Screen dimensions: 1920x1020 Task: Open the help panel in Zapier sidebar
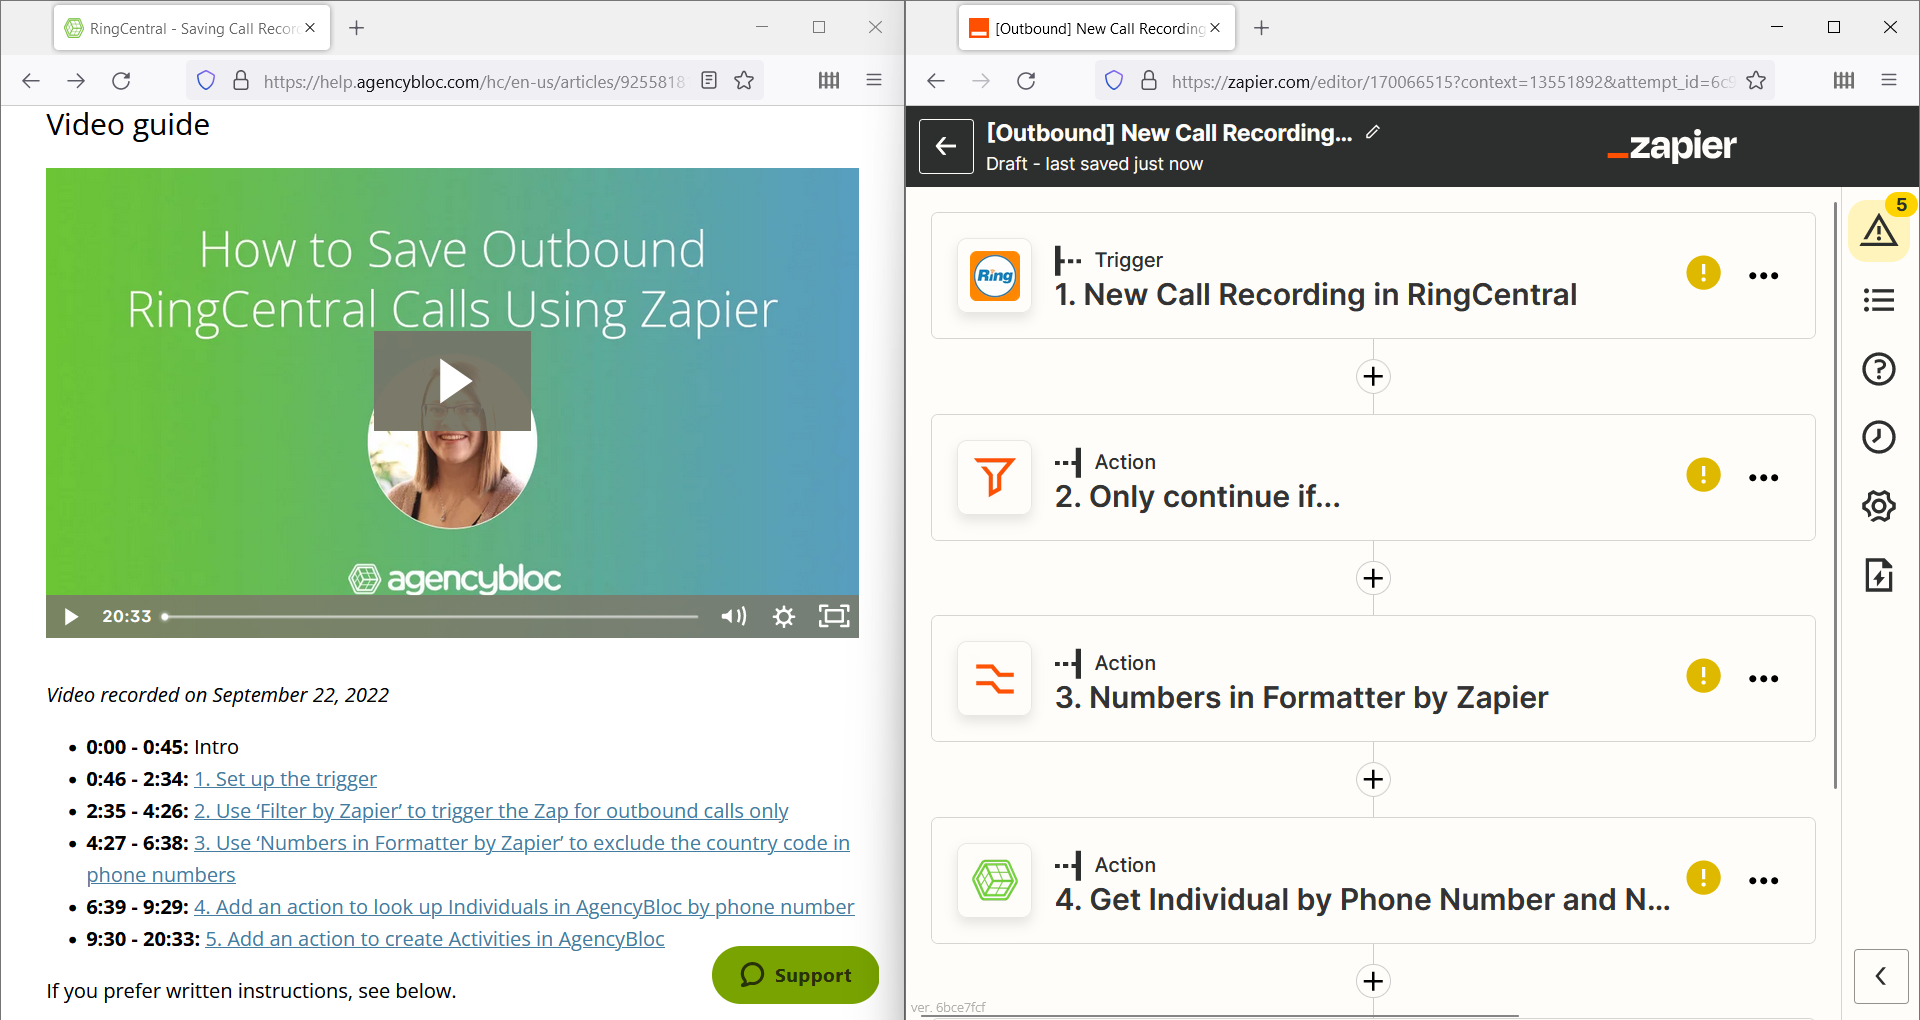pyautogui.click(x=1878, y=369)
